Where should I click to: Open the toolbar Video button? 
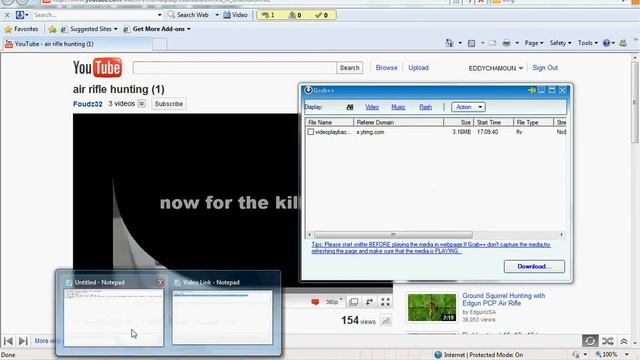(235, 15)
